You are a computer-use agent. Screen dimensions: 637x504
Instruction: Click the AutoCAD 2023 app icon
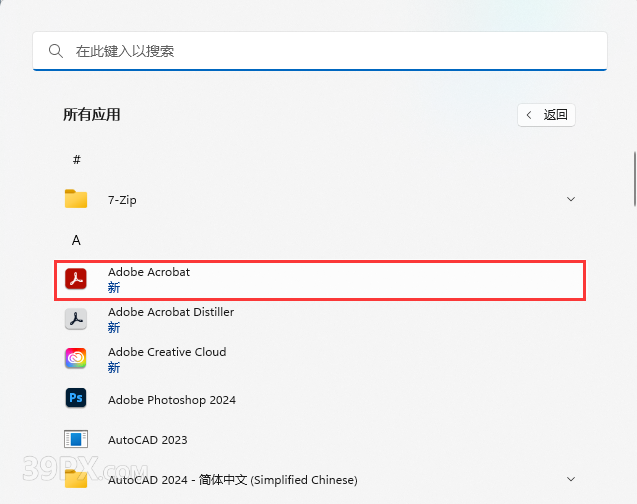click(76, 439)
